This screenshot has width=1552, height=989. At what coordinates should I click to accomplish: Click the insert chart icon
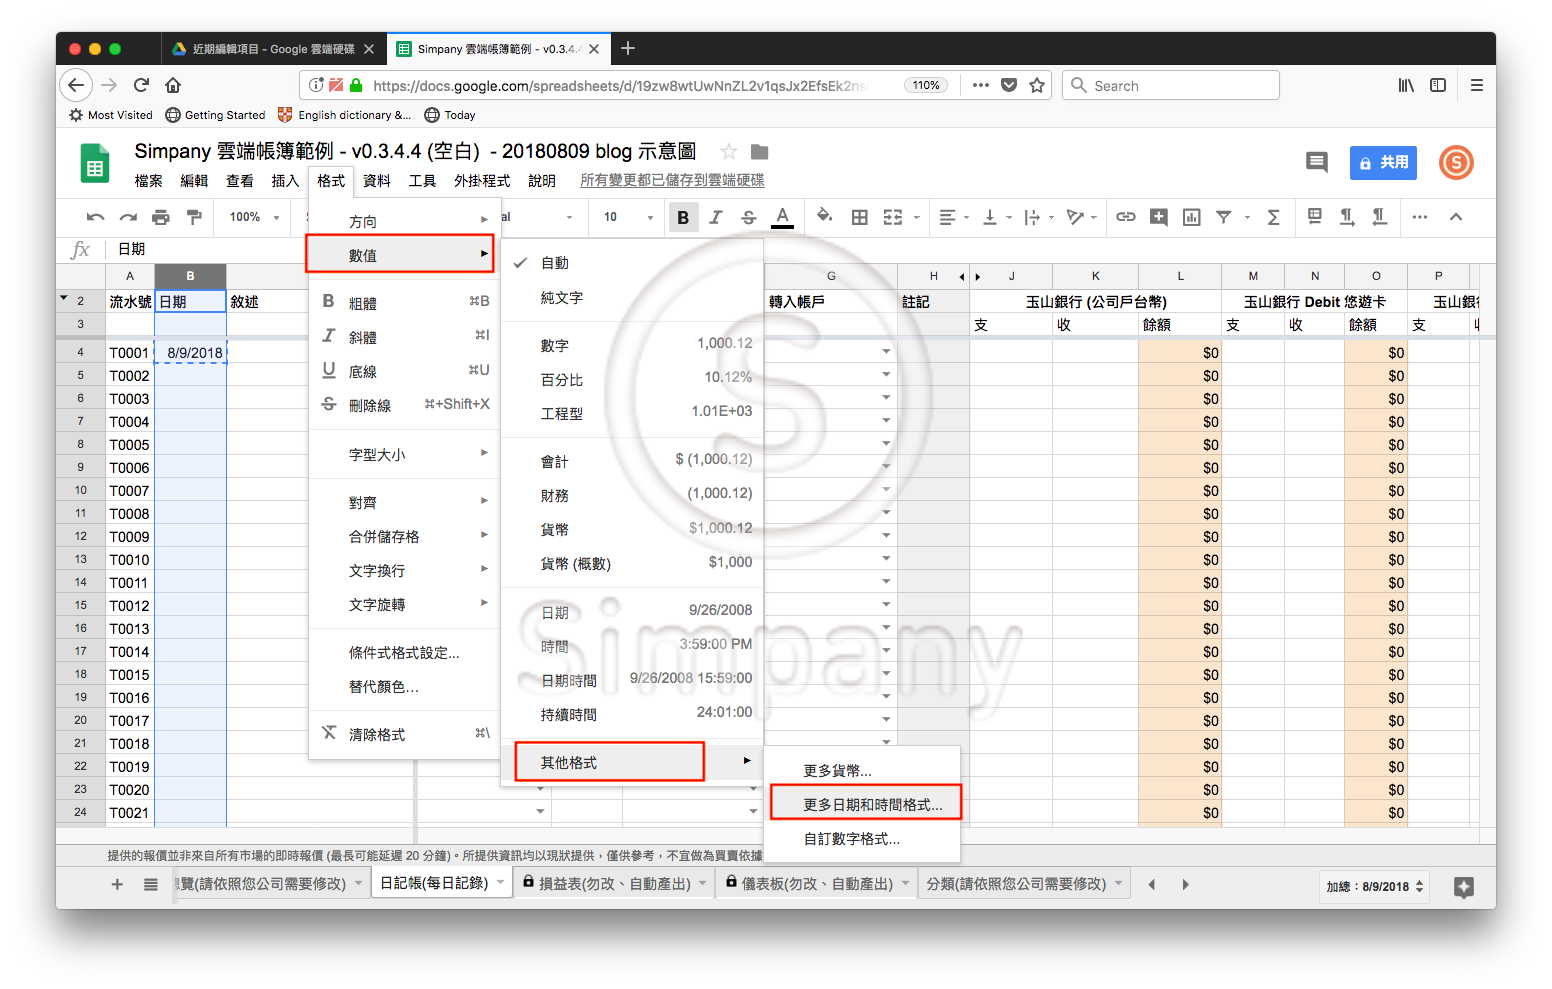(x=1191, y=217)
